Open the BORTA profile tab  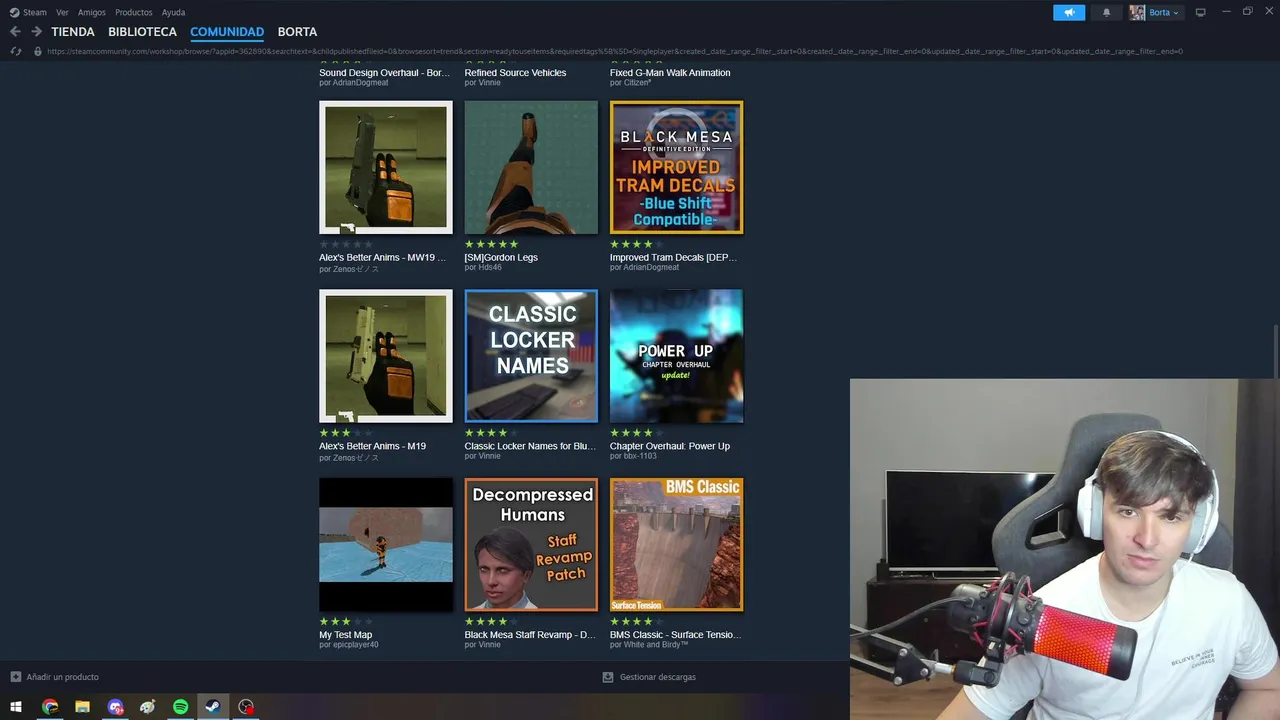tap(297, 32)
